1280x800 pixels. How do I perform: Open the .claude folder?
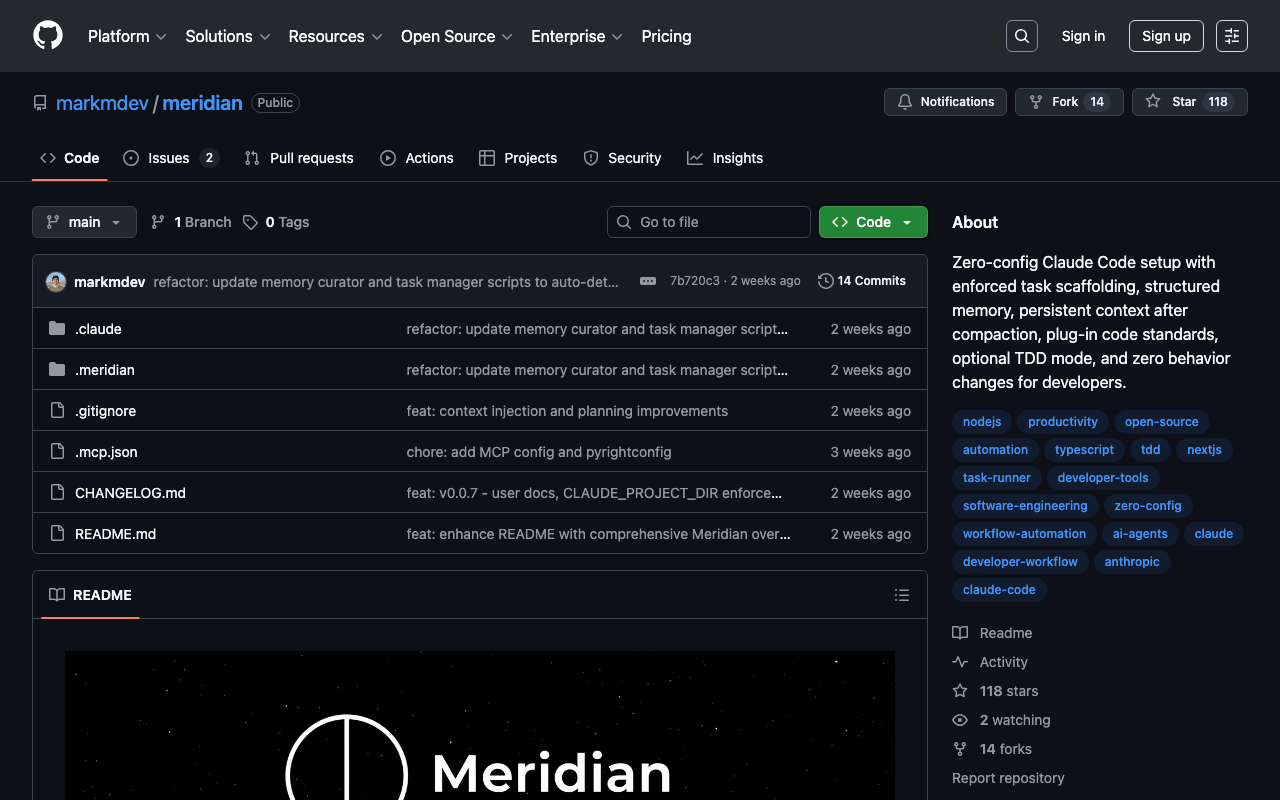pos(98,329)
